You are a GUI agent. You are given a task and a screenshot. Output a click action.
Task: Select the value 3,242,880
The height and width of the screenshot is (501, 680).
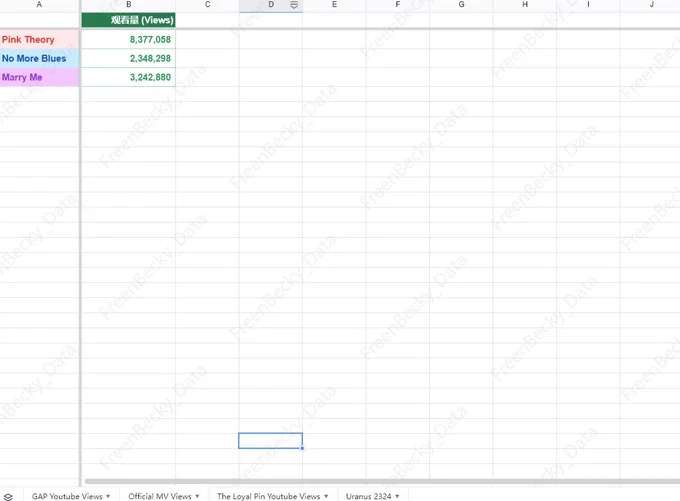coord(128,77)
